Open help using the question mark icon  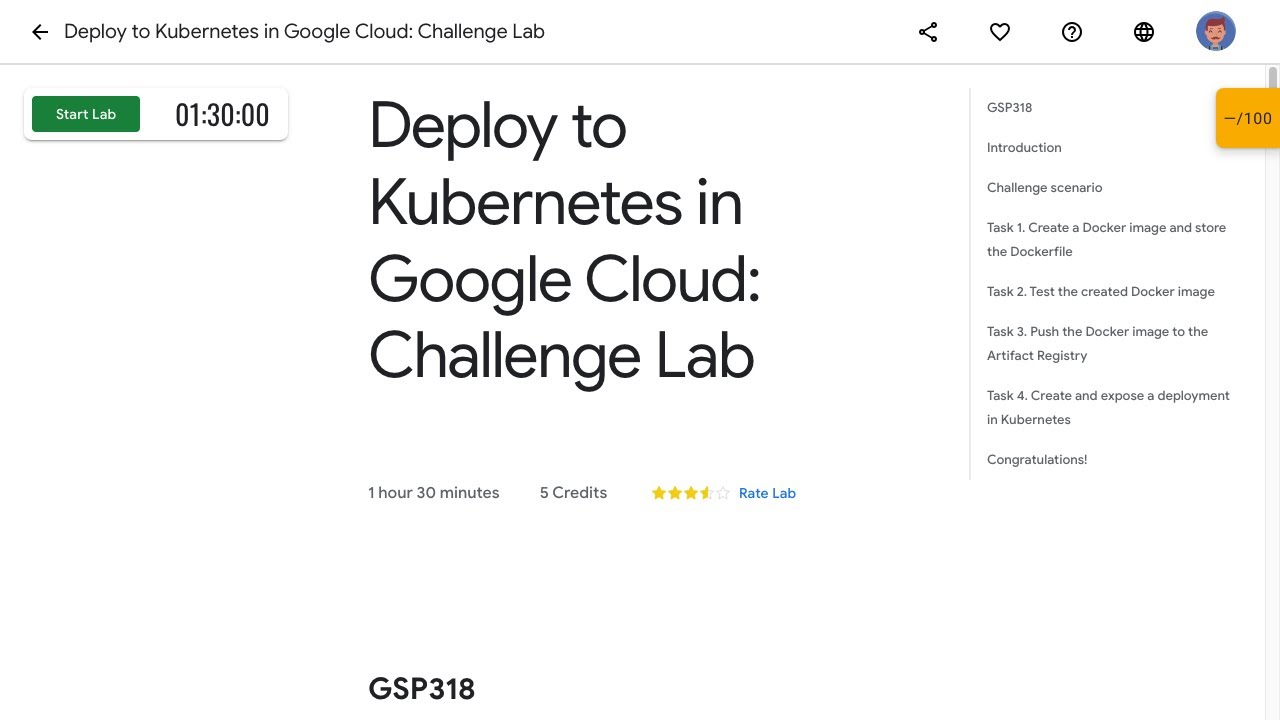click(1072, 32)
